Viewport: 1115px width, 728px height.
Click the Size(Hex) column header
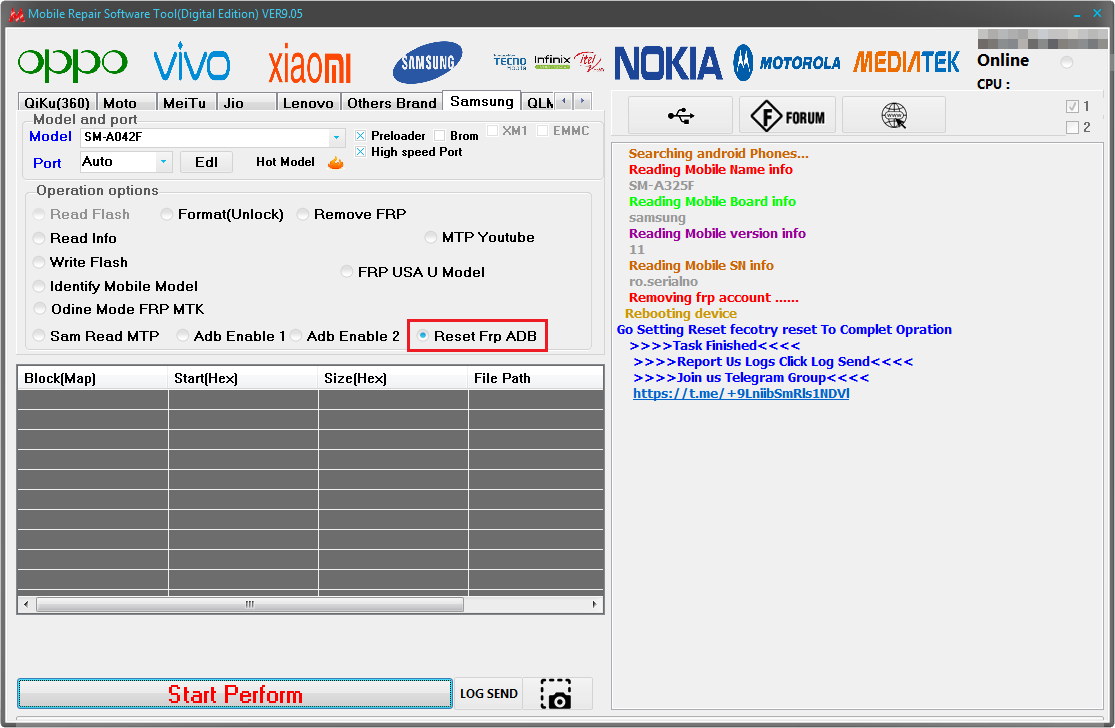(393, 378)
